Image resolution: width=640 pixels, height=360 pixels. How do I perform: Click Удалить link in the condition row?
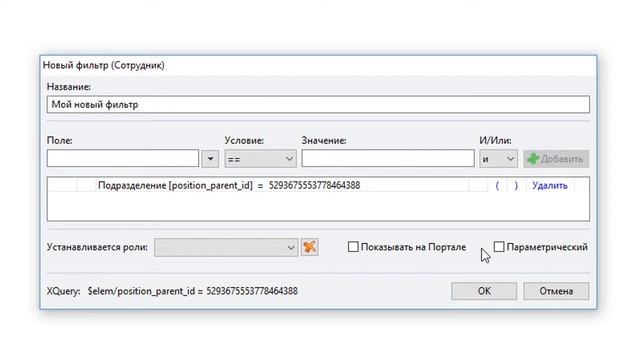[x=550, y=185]
